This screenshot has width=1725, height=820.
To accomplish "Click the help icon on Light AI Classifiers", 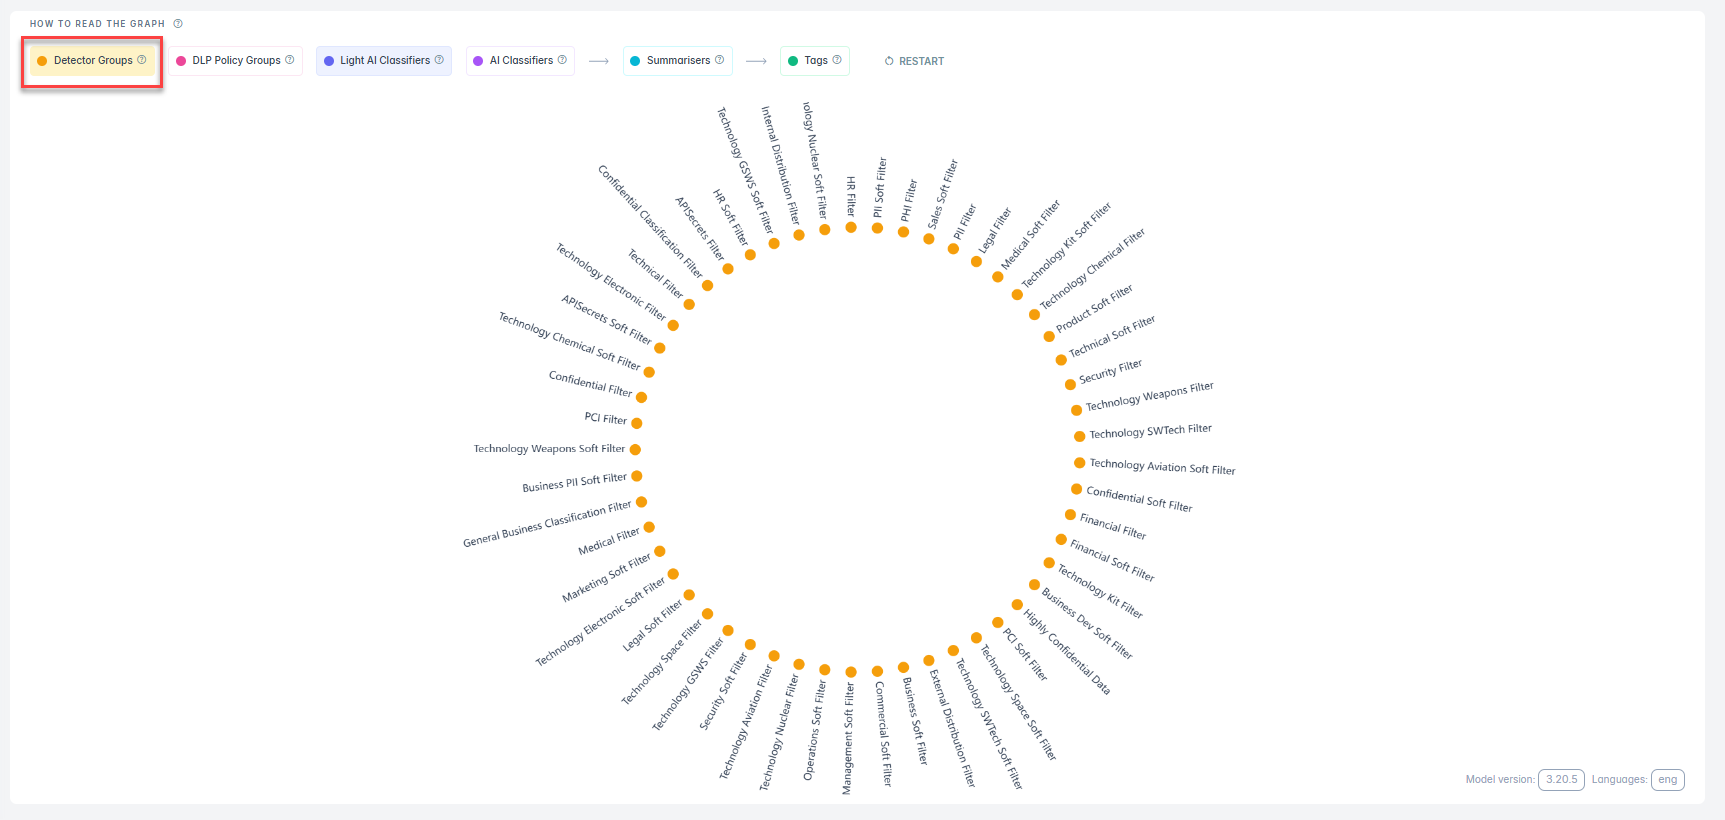I will [x=439, y=60].
